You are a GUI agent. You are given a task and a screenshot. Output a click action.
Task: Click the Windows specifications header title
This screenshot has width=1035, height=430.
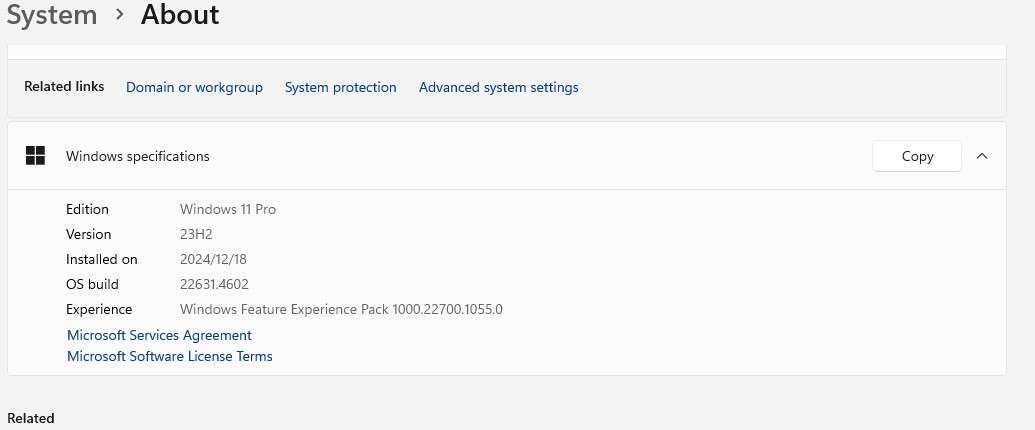(x=138, y=156)
